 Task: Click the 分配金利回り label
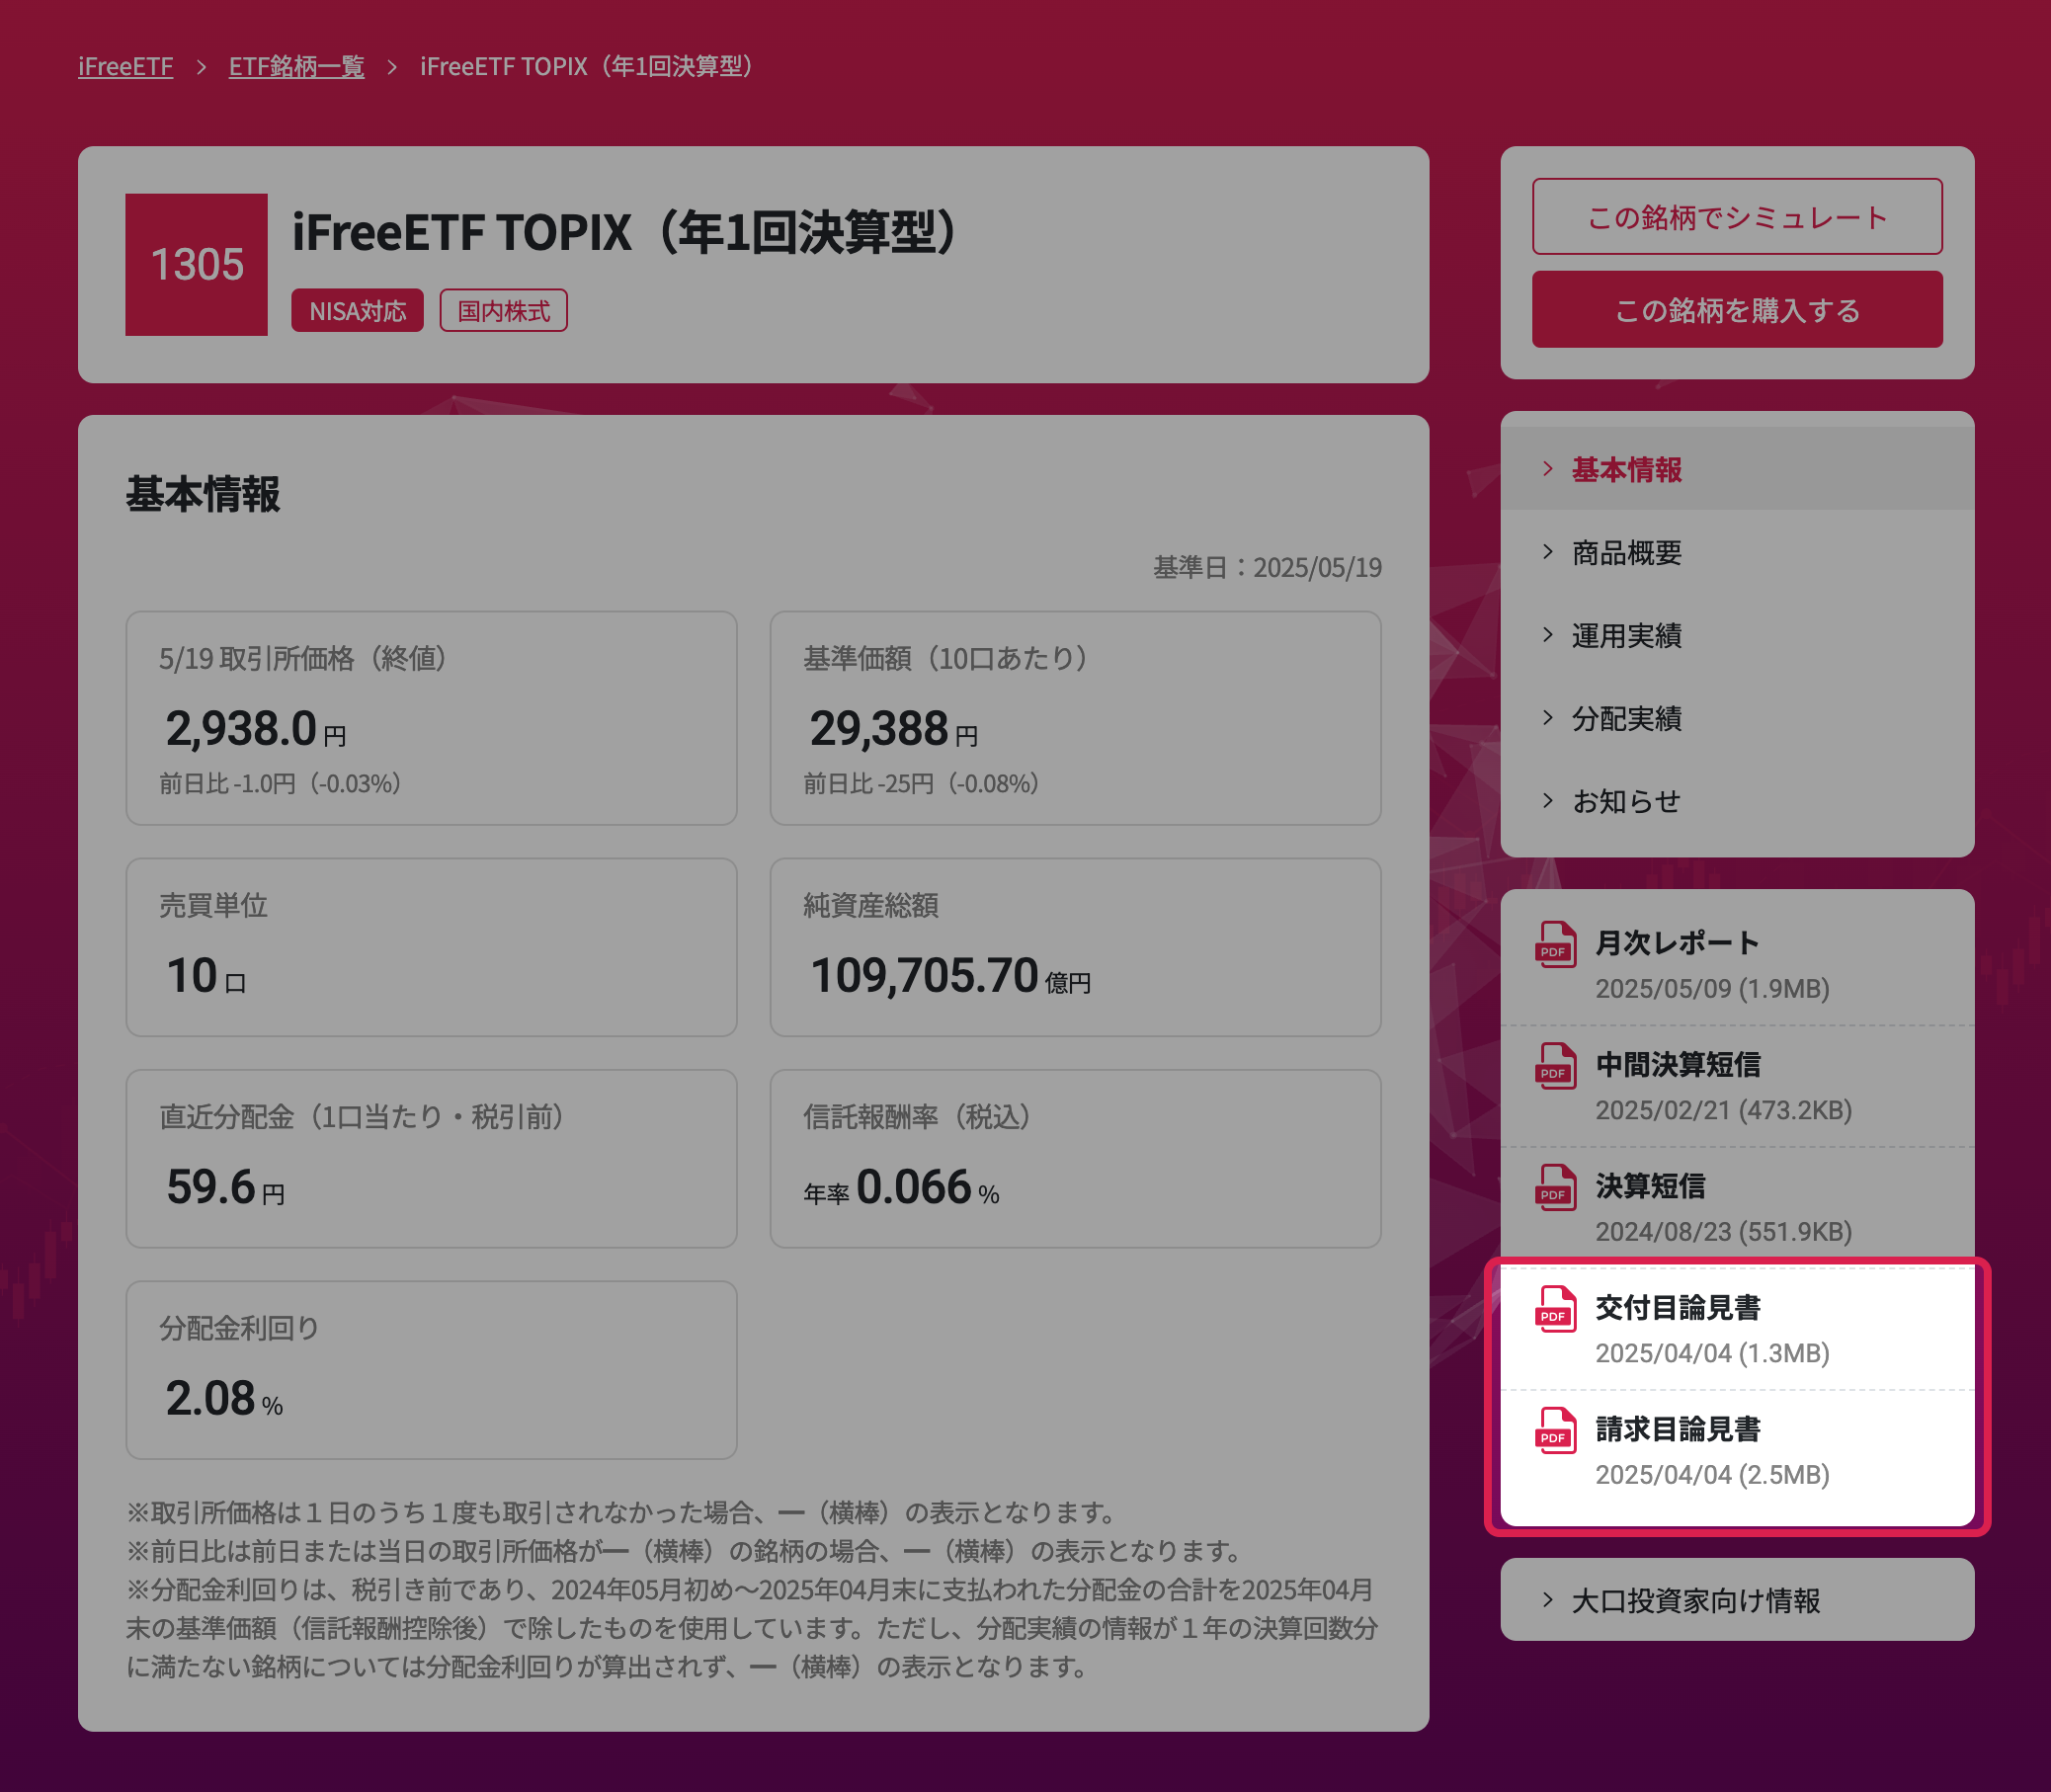pos(239,1328)
